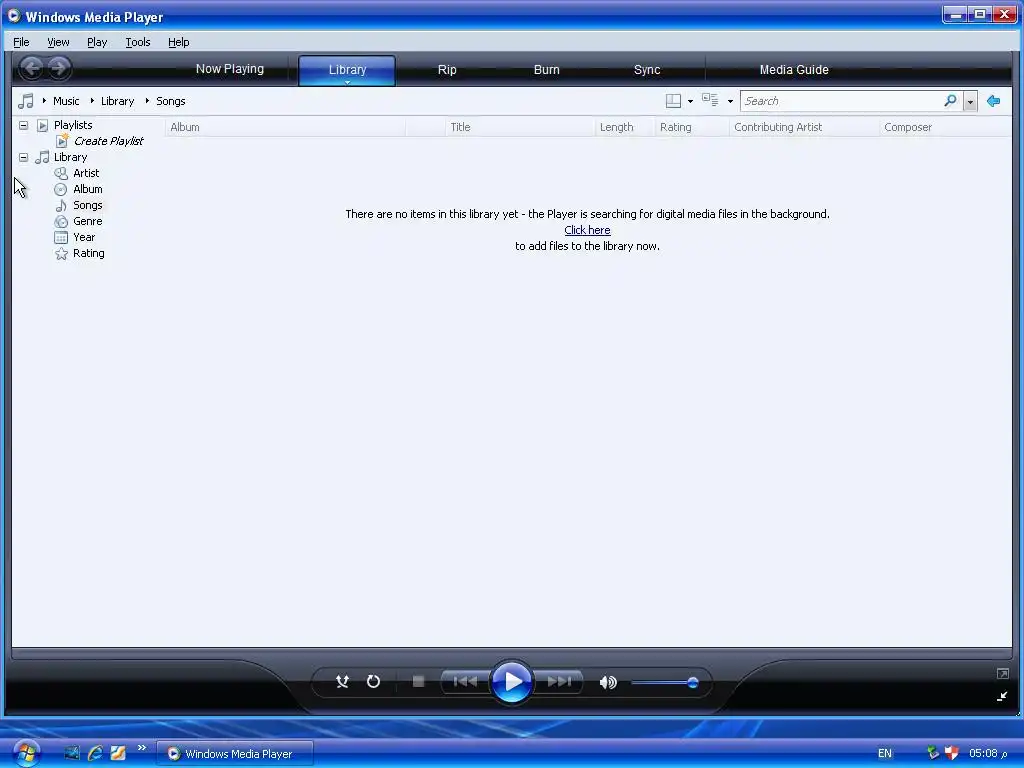Click the search magnifier icon
The height and width of the screenshot is (768, 1024).
[x=951, y=101]
